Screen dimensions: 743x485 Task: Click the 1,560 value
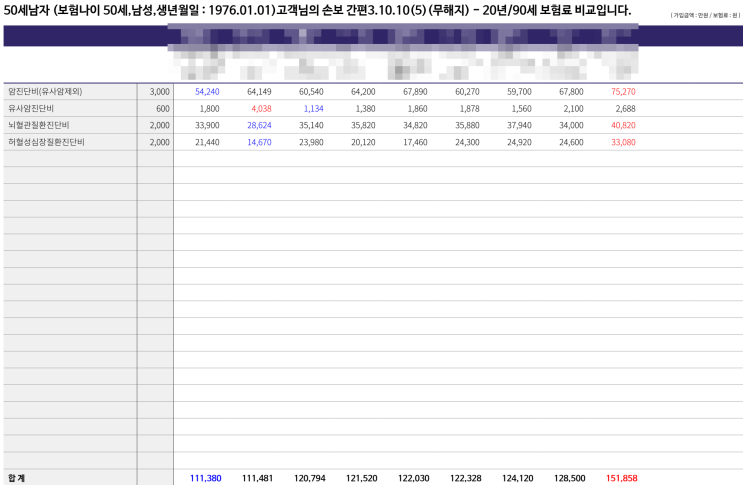pyautogui.click(x=522, y=108)
